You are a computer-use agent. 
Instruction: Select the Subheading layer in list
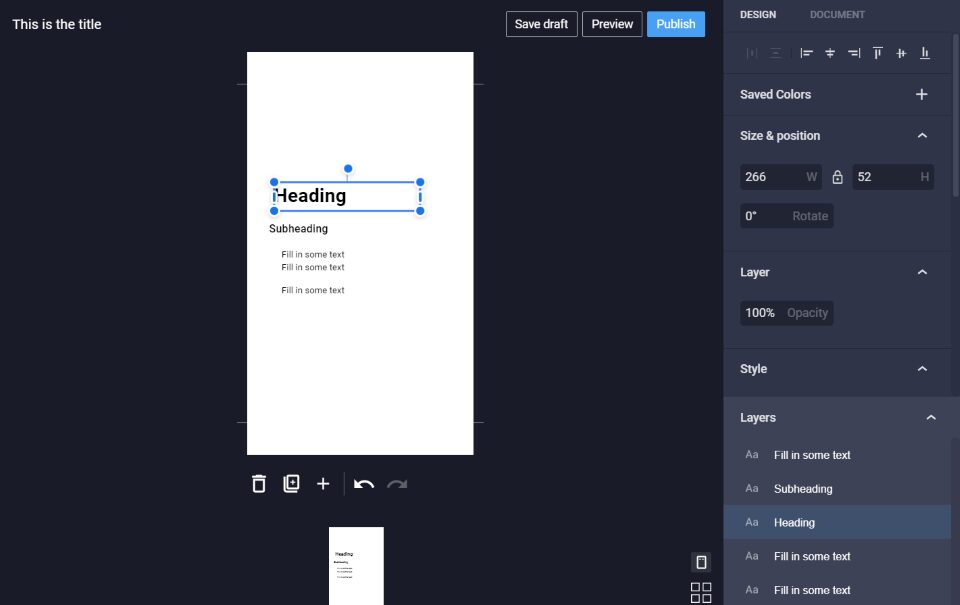(837, 489)
